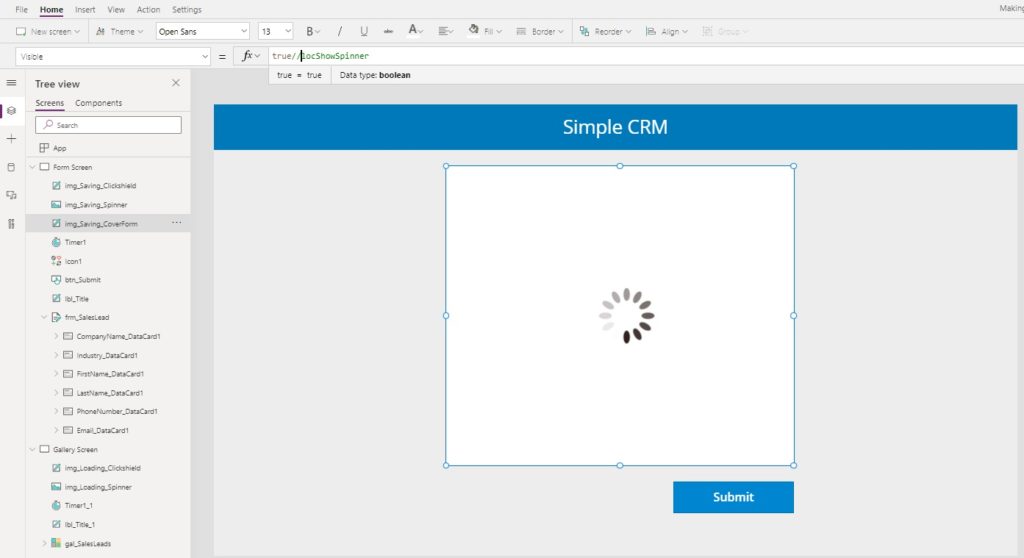Apply underline formatting
The width and height of the screenshot is (1024, 558).
point(364,31)
